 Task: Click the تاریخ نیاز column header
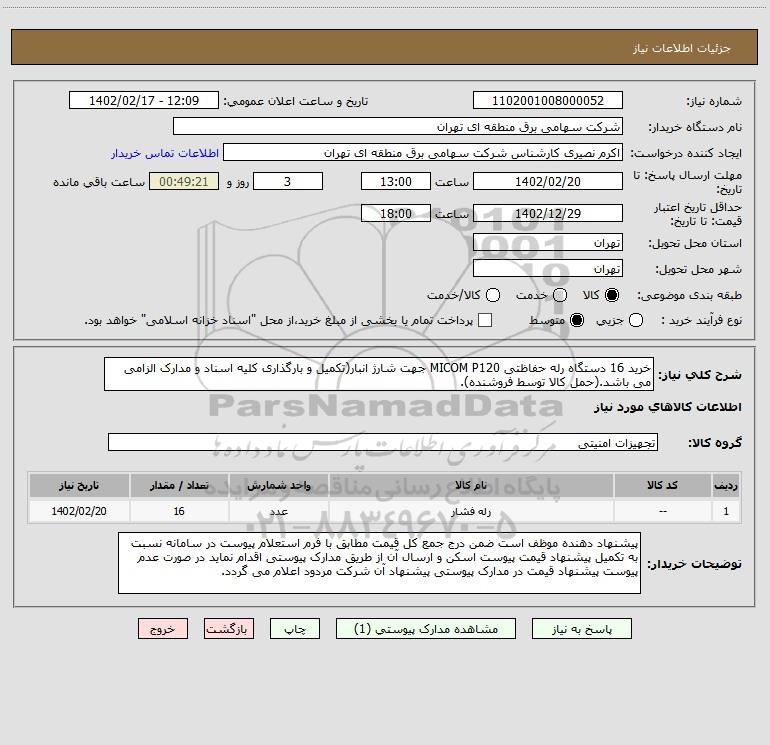[x=79, y=485]
